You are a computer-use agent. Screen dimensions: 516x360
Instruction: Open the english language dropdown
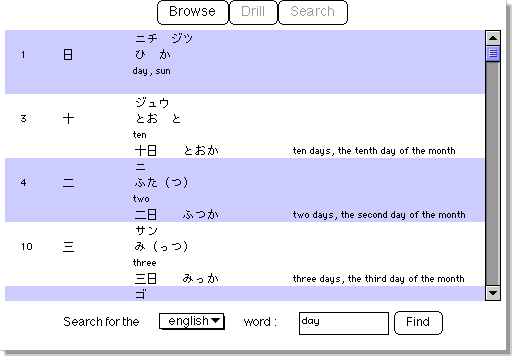point(192,321)
